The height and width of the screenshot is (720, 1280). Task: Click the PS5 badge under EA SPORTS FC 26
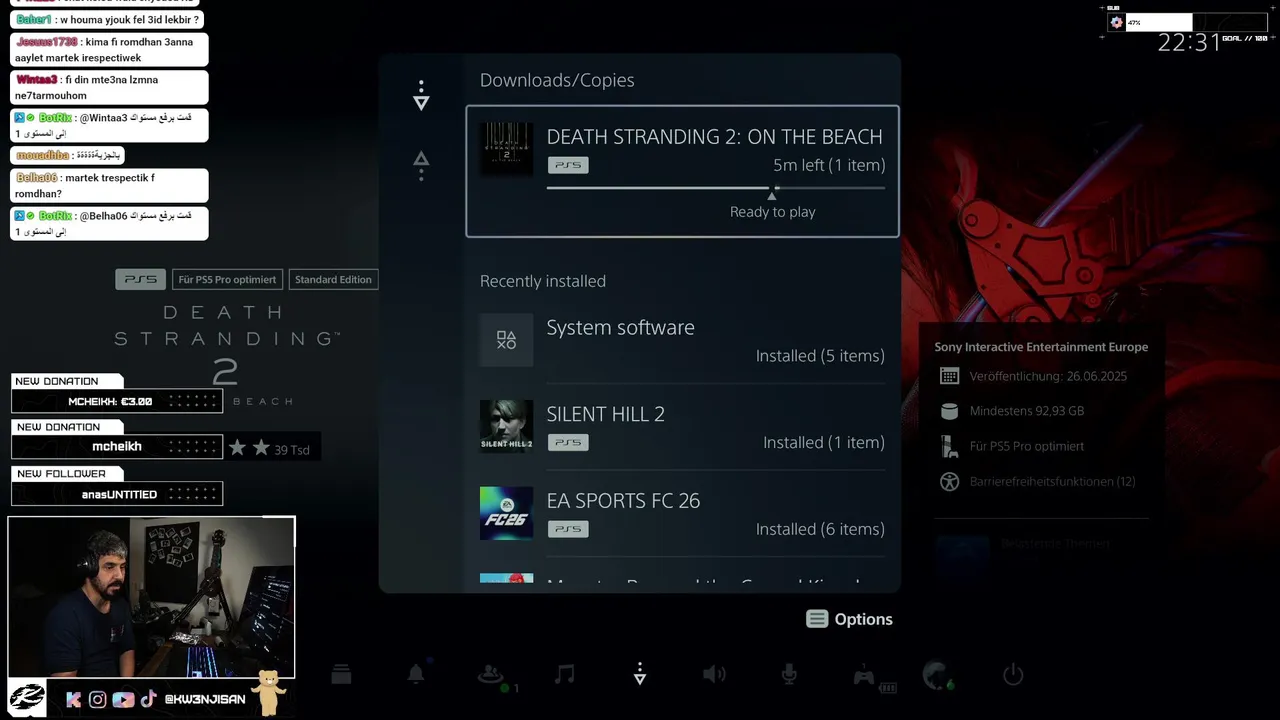[x=568, y=529]
